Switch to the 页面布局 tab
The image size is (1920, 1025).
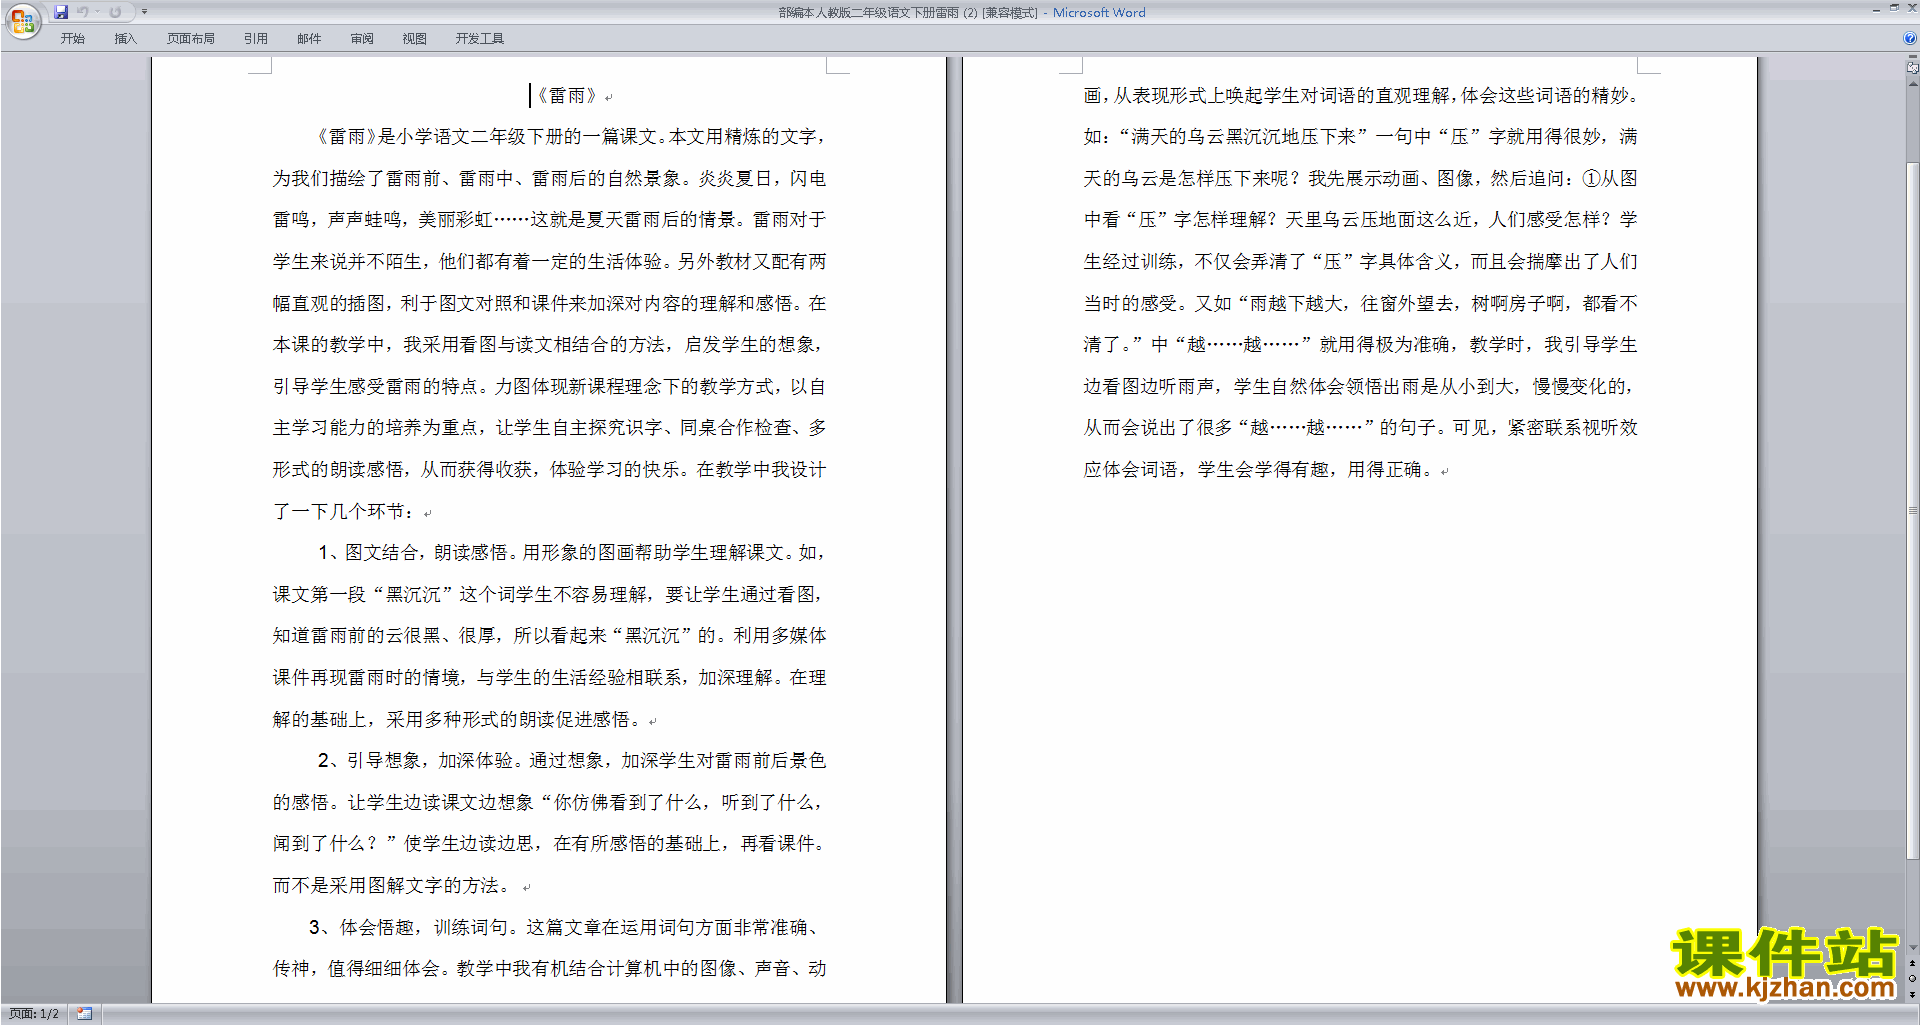(191, 39)
